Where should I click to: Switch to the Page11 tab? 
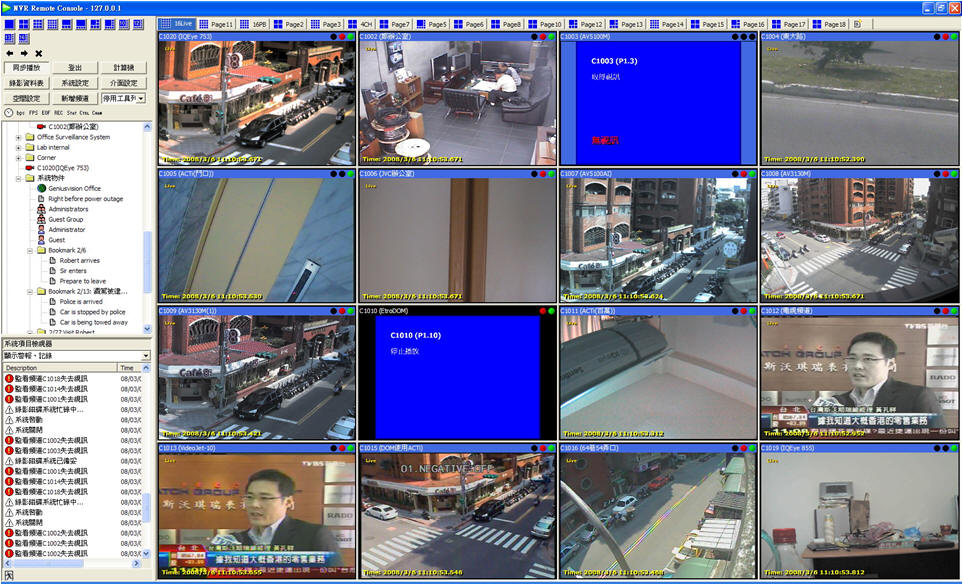tap(216, 23)
